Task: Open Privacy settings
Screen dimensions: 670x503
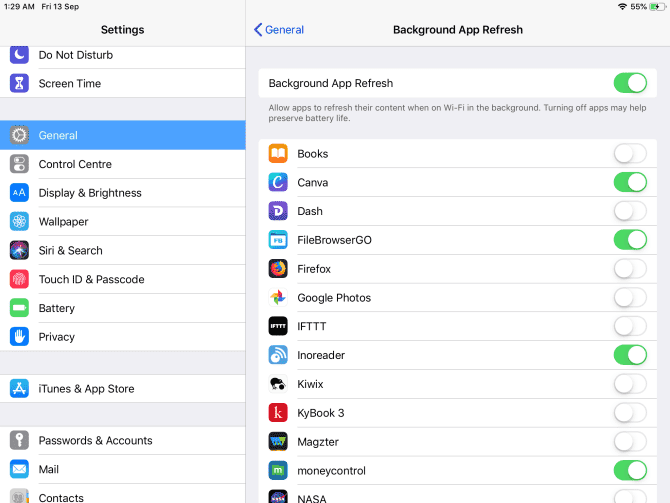Action: click(x=123, y=337)
